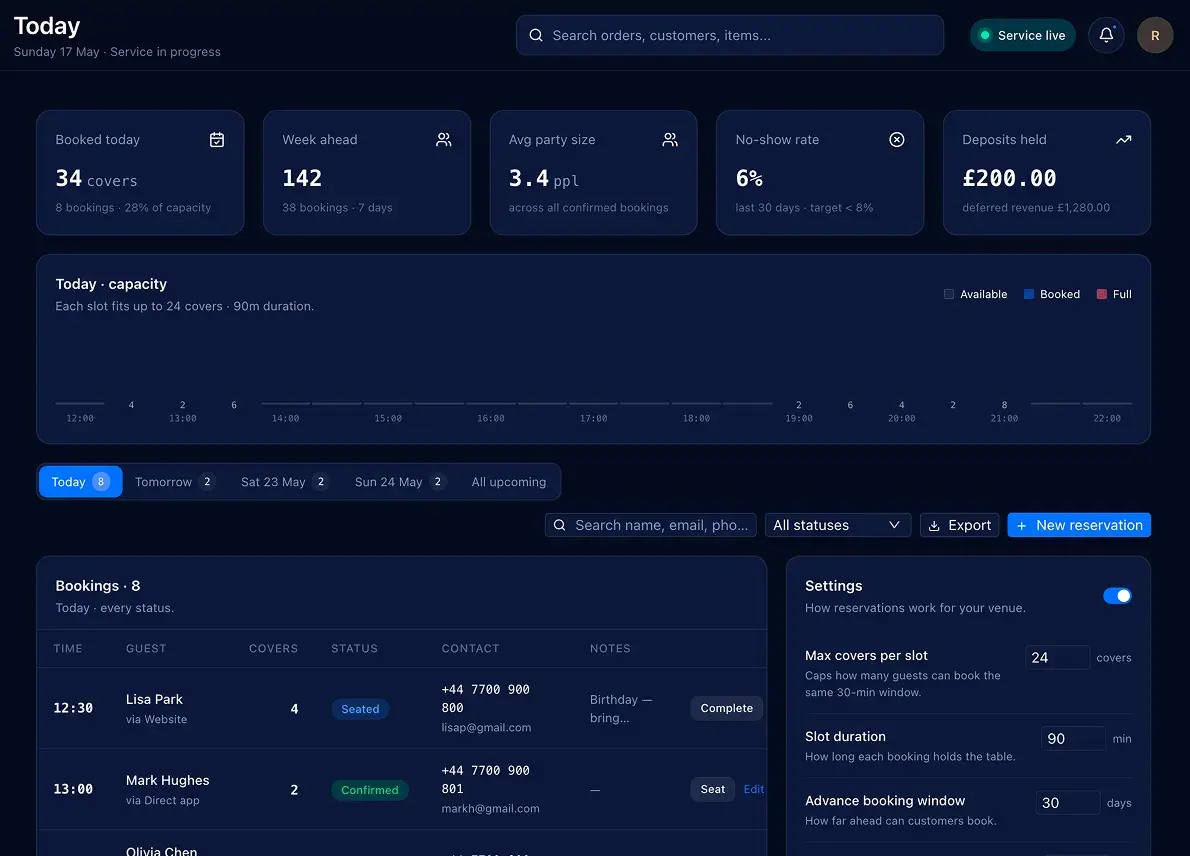Viewport: 1190px width, 856px height.
Task: Mark Lisa Park's booking Complete
Action: [726, 708]
